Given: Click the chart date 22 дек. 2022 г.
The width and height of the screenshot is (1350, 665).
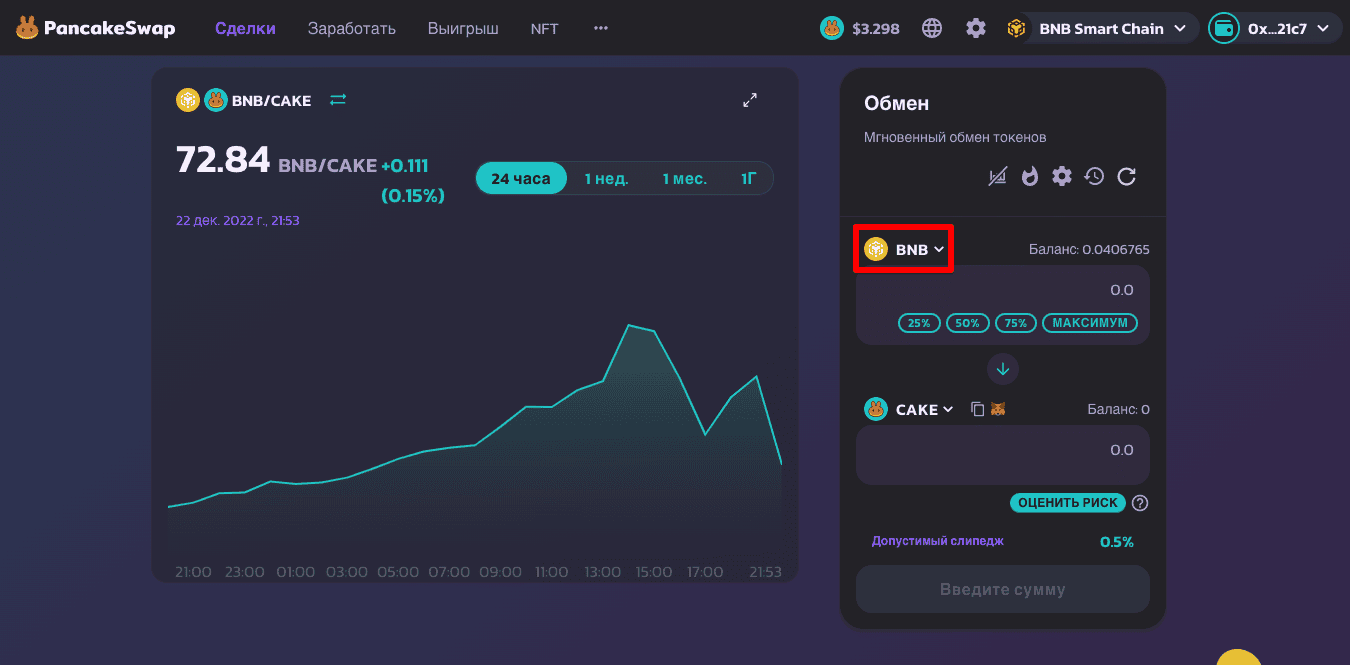Looking at the screenshot, I should pos(238,220).
